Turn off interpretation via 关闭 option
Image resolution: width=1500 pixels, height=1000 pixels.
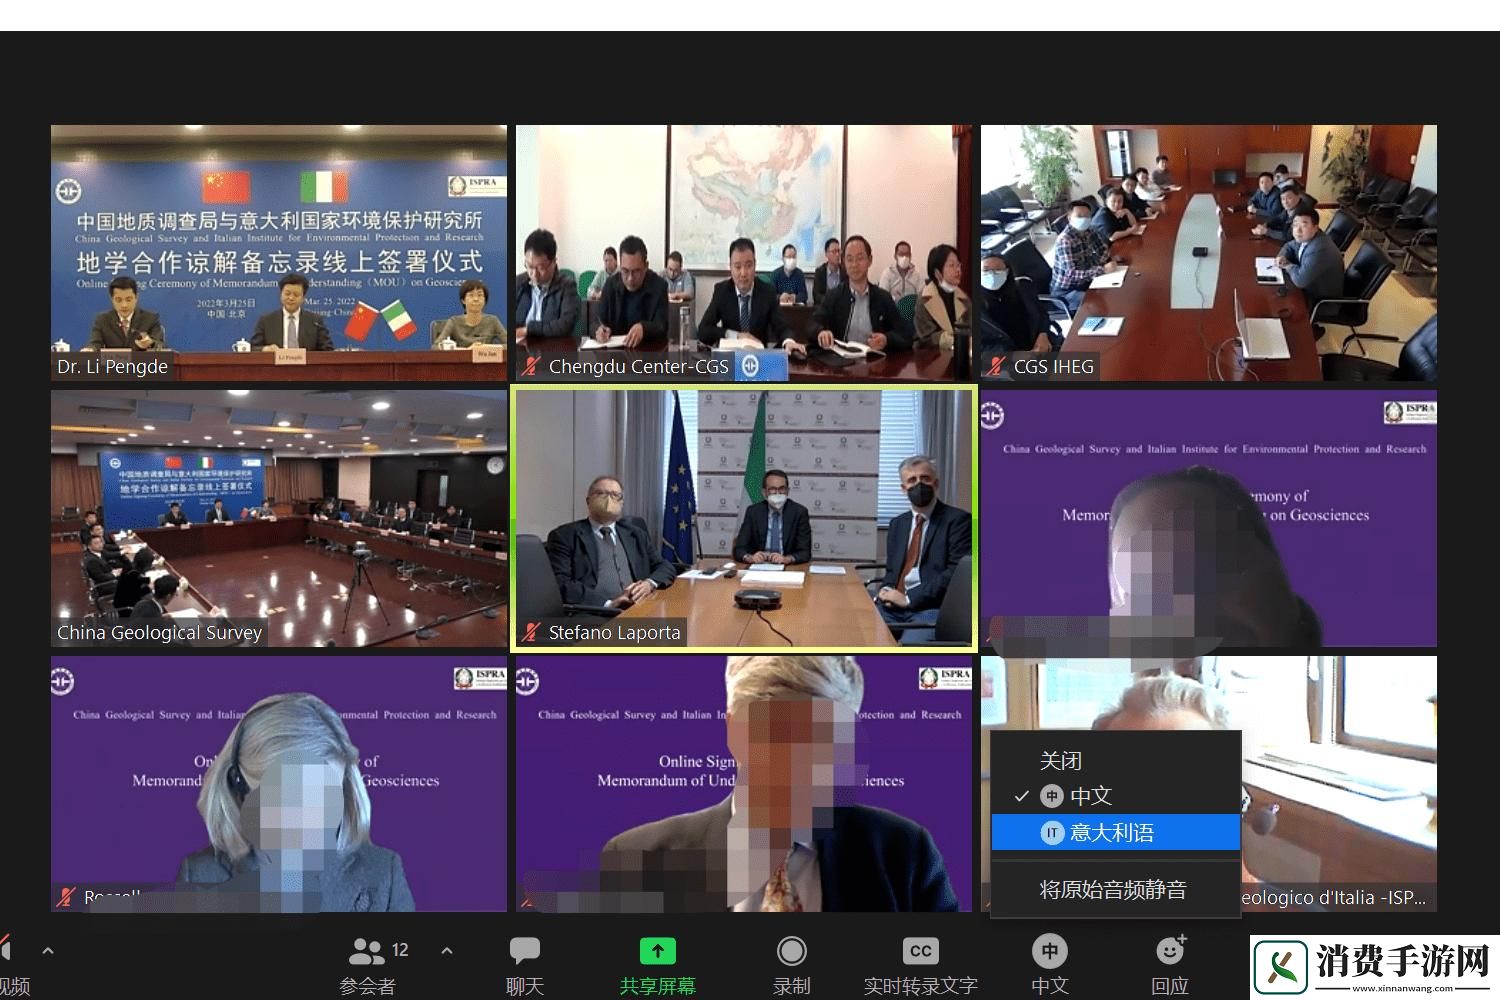1061,761
